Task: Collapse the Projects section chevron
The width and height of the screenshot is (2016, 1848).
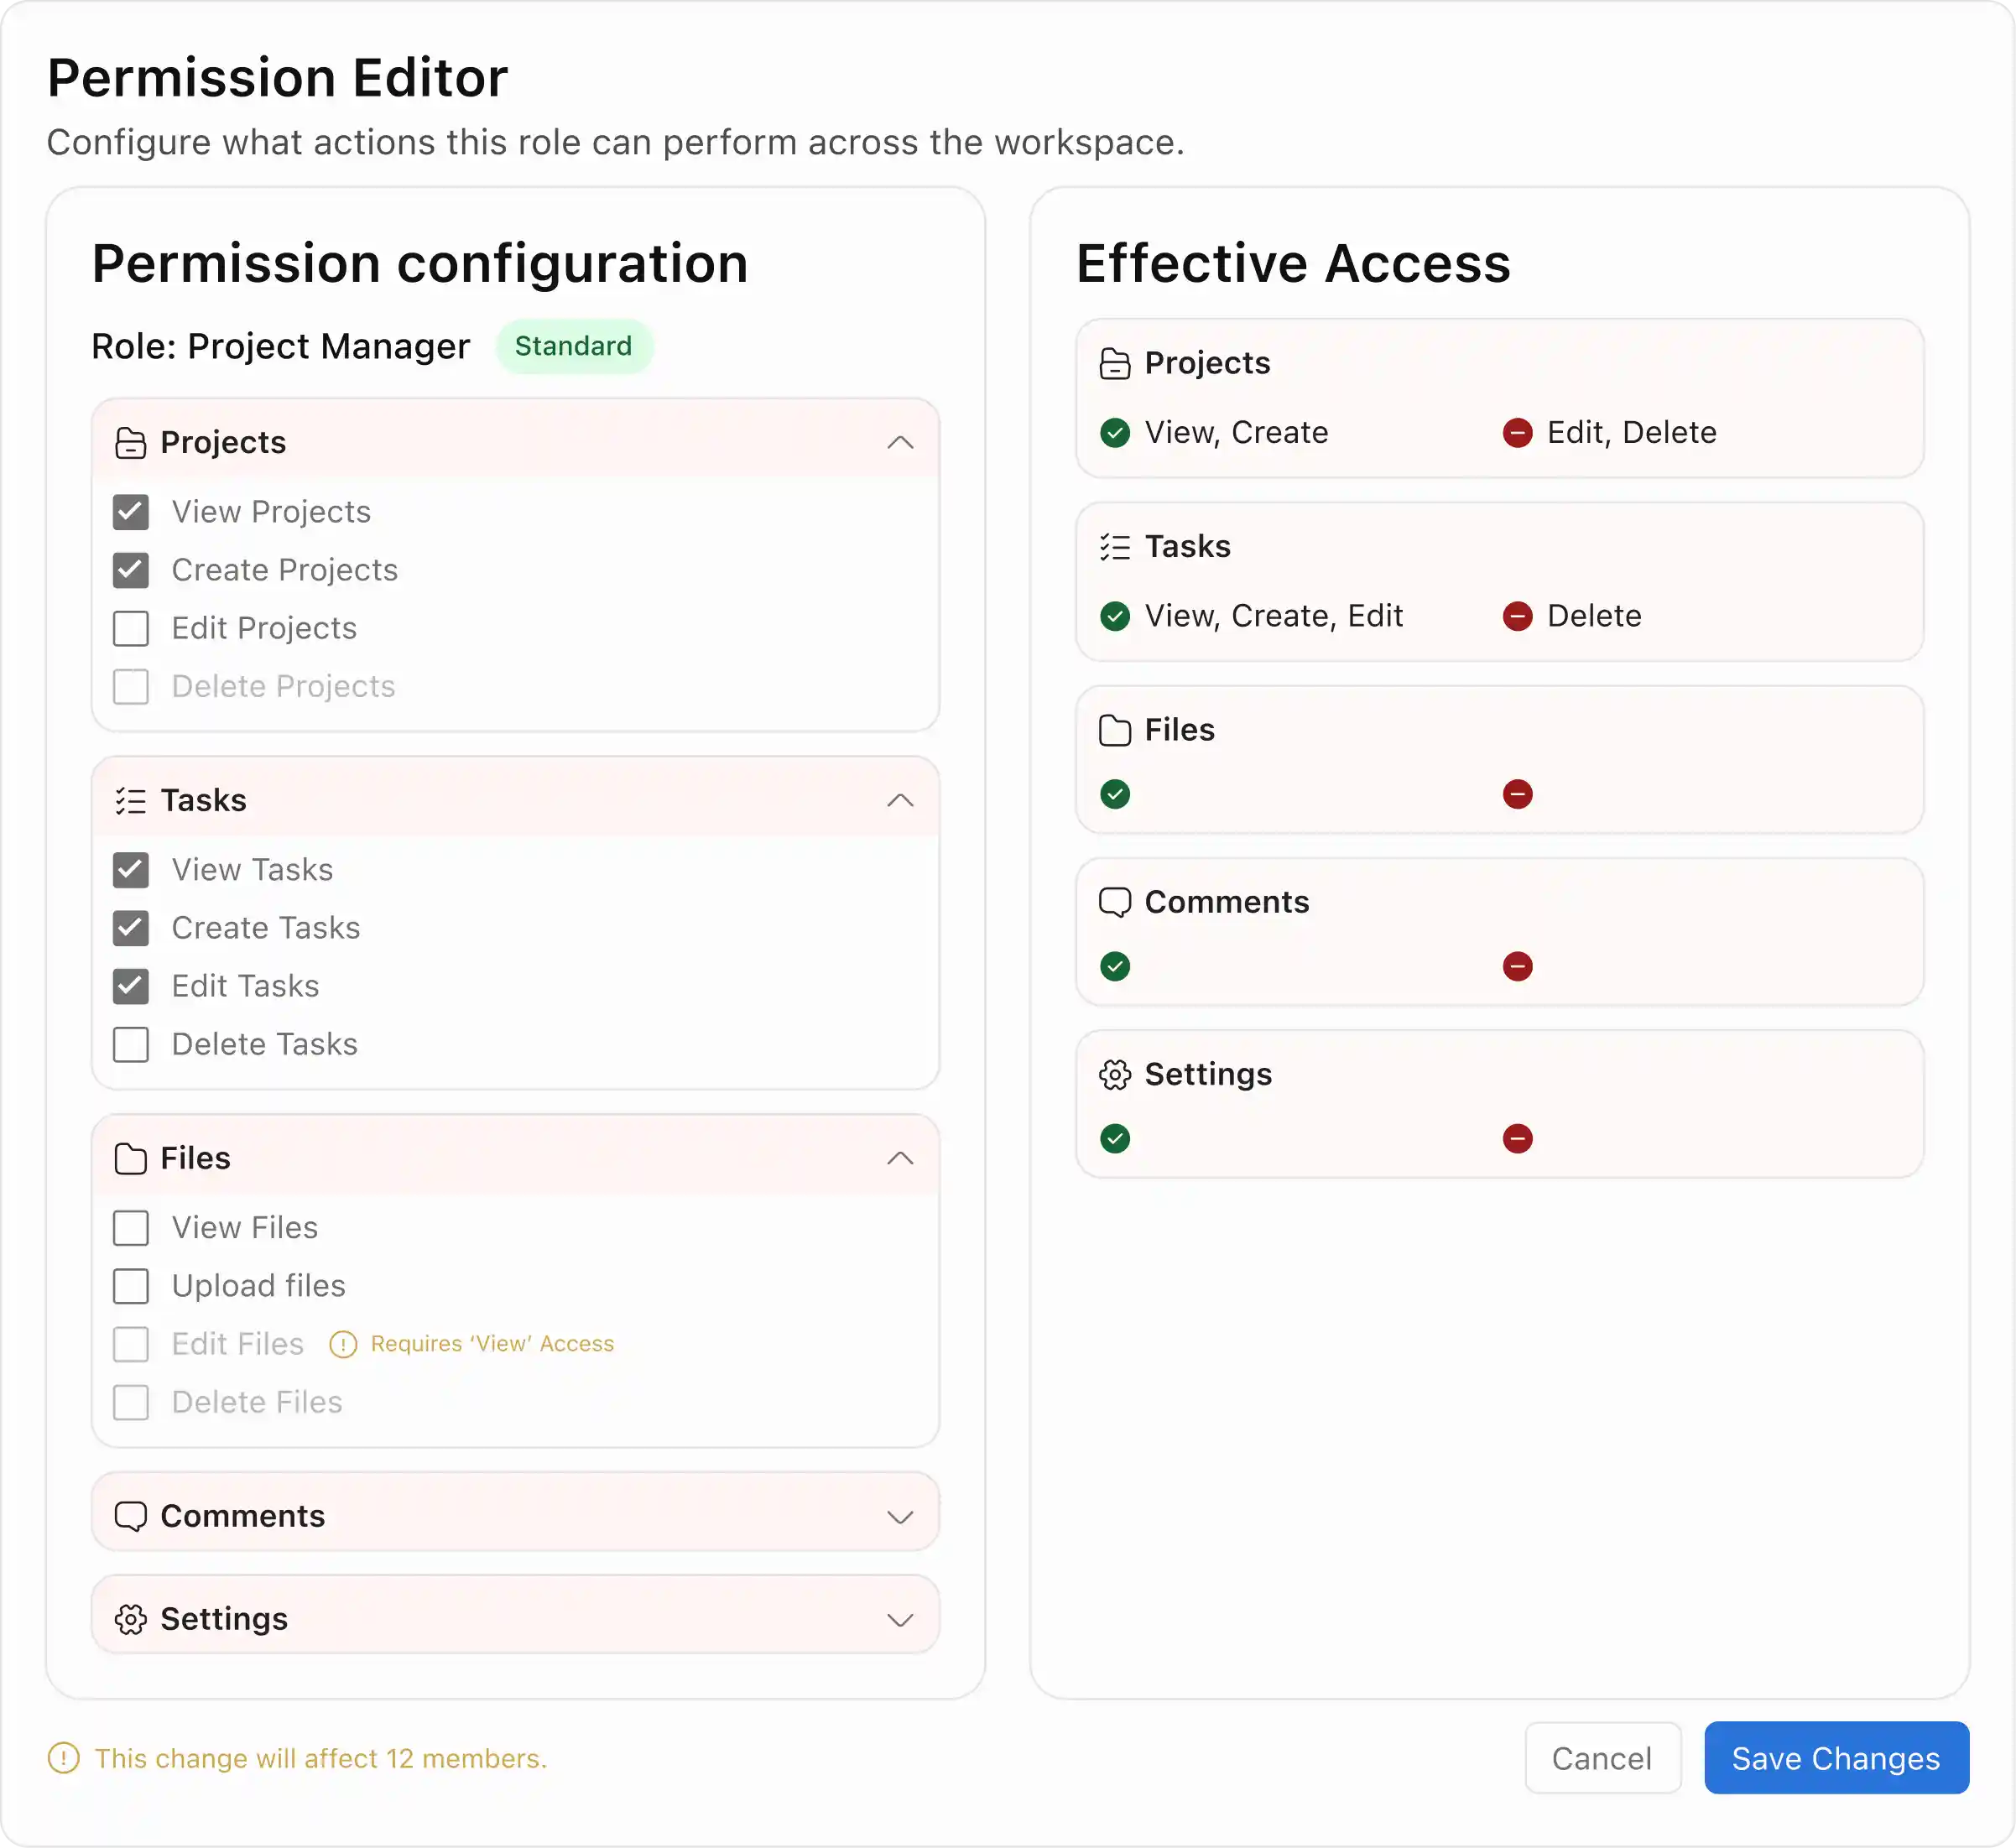Action: 900,443
